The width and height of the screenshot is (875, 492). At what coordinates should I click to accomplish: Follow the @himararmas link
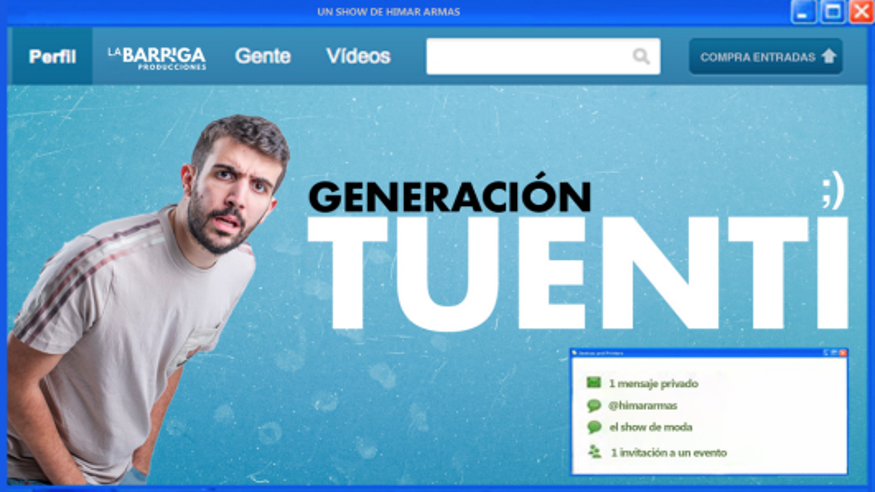643,405
